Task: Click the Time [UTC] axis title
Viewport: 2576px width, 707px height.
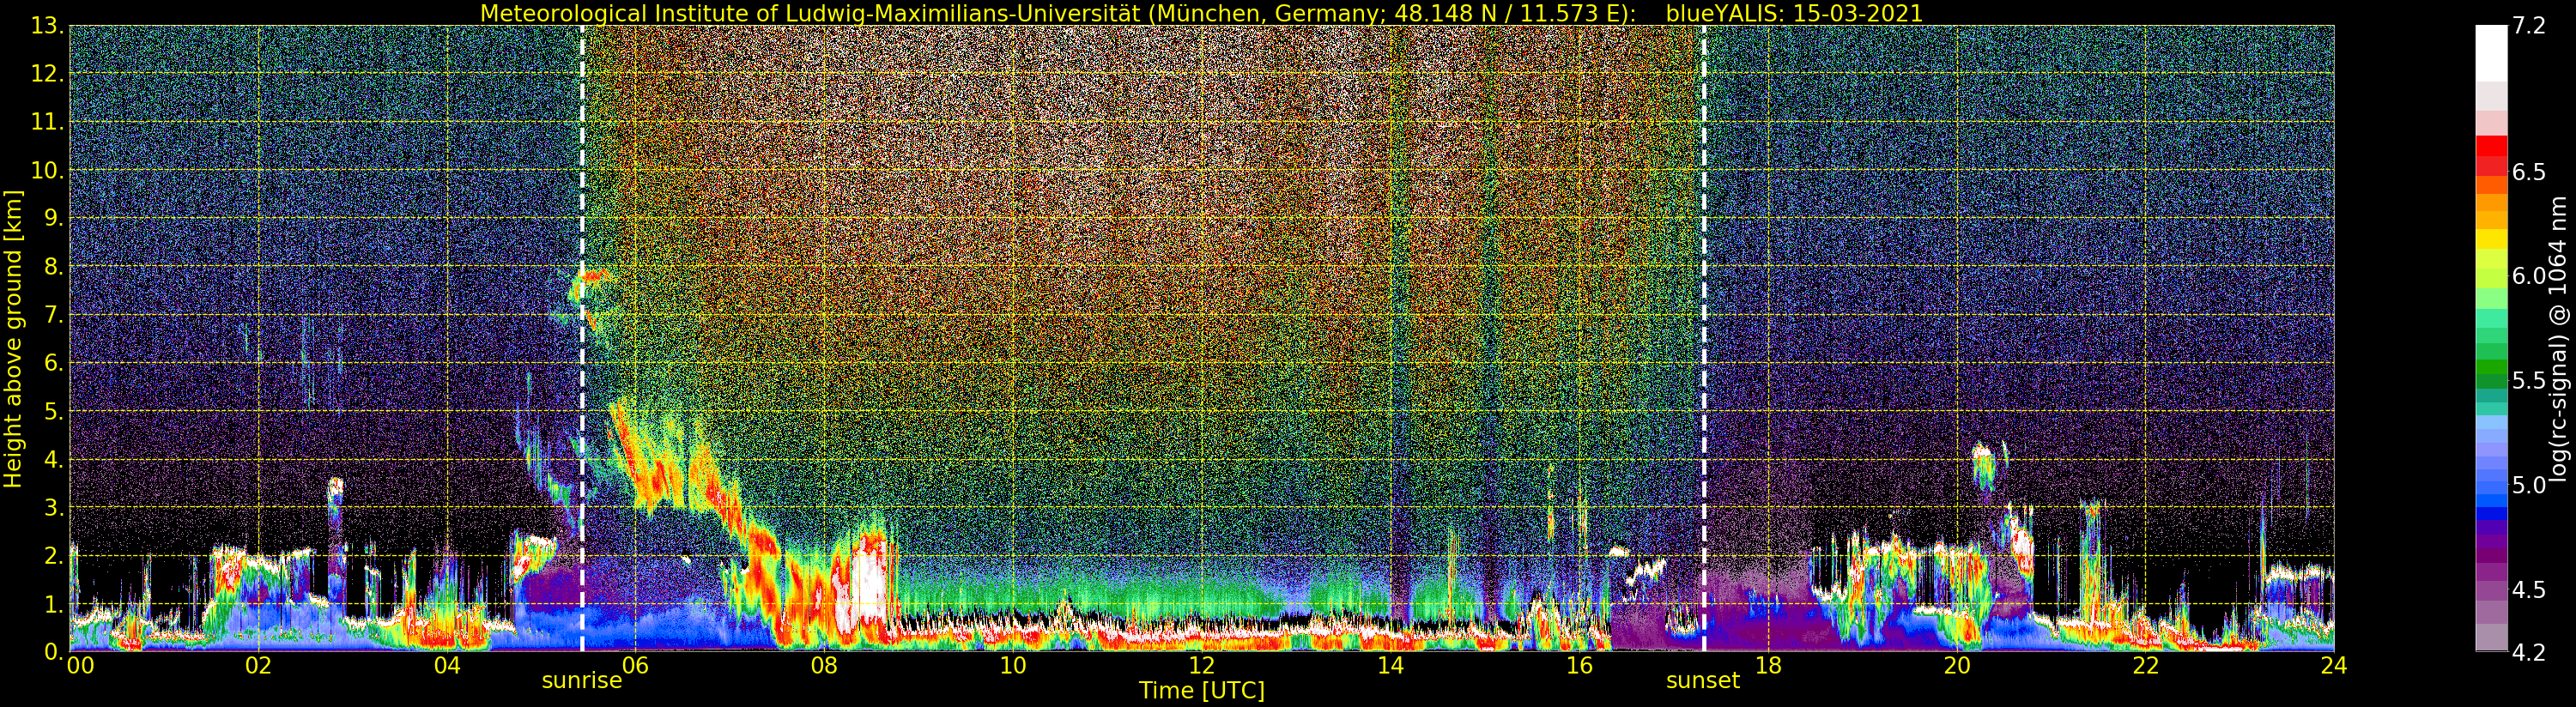Action: (1201, 691)
